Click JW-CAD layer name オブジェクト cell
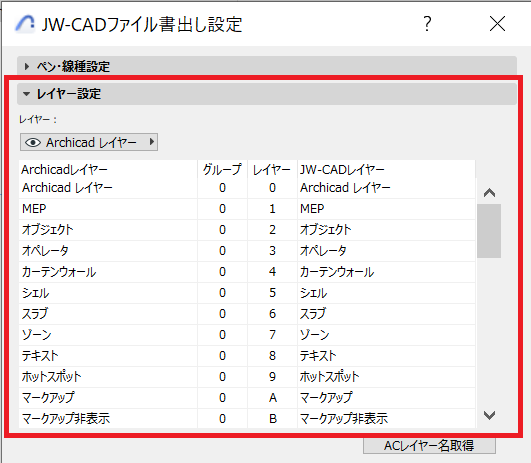 click(386, 230)
